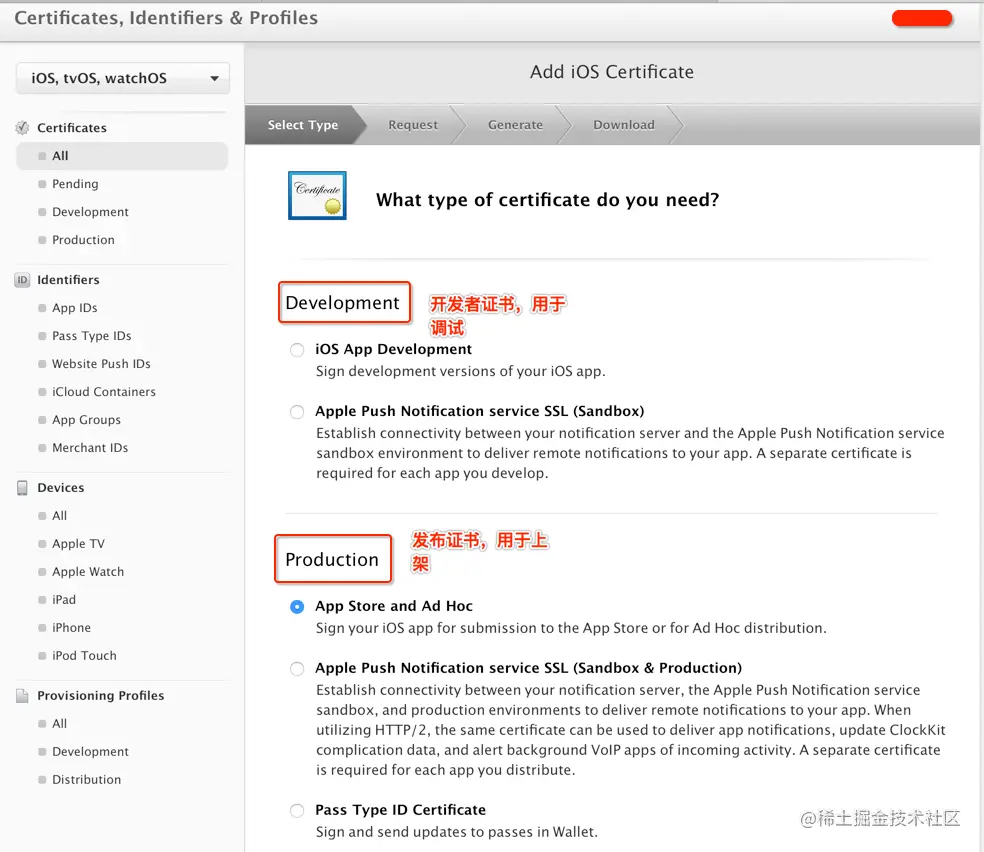Click the Identifiers ID badge icon
This screenshot has width=984, height=852.
22,280
